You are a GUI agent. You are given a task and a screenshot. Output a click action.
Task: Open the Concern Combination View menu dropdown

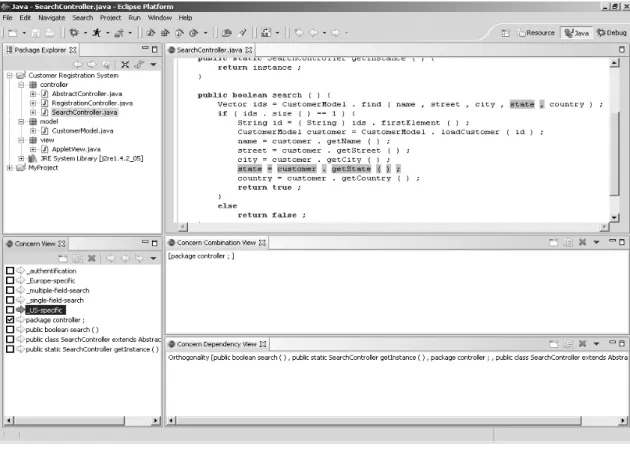(x=597, y=242)
